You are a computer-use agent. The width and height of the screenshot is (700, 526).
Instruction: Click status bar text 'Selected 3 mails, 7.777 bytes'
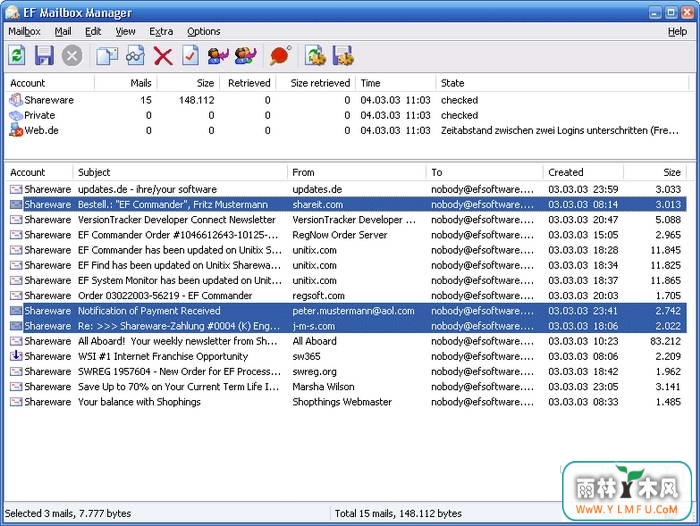(68, 513)
